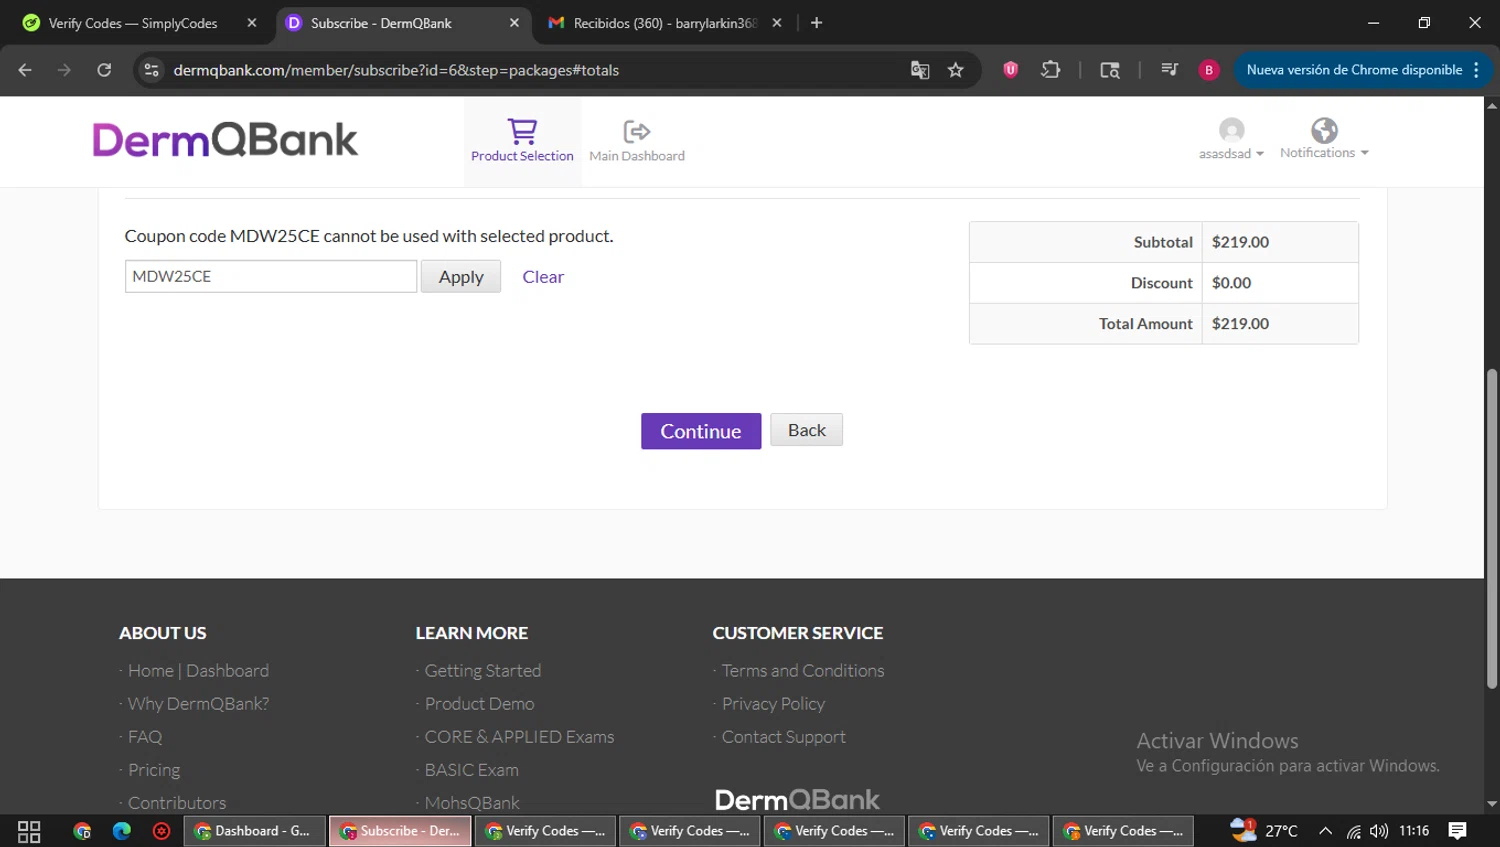1500x847 pixels.
Task: Apply the coupon code
Action: (461, 277)
